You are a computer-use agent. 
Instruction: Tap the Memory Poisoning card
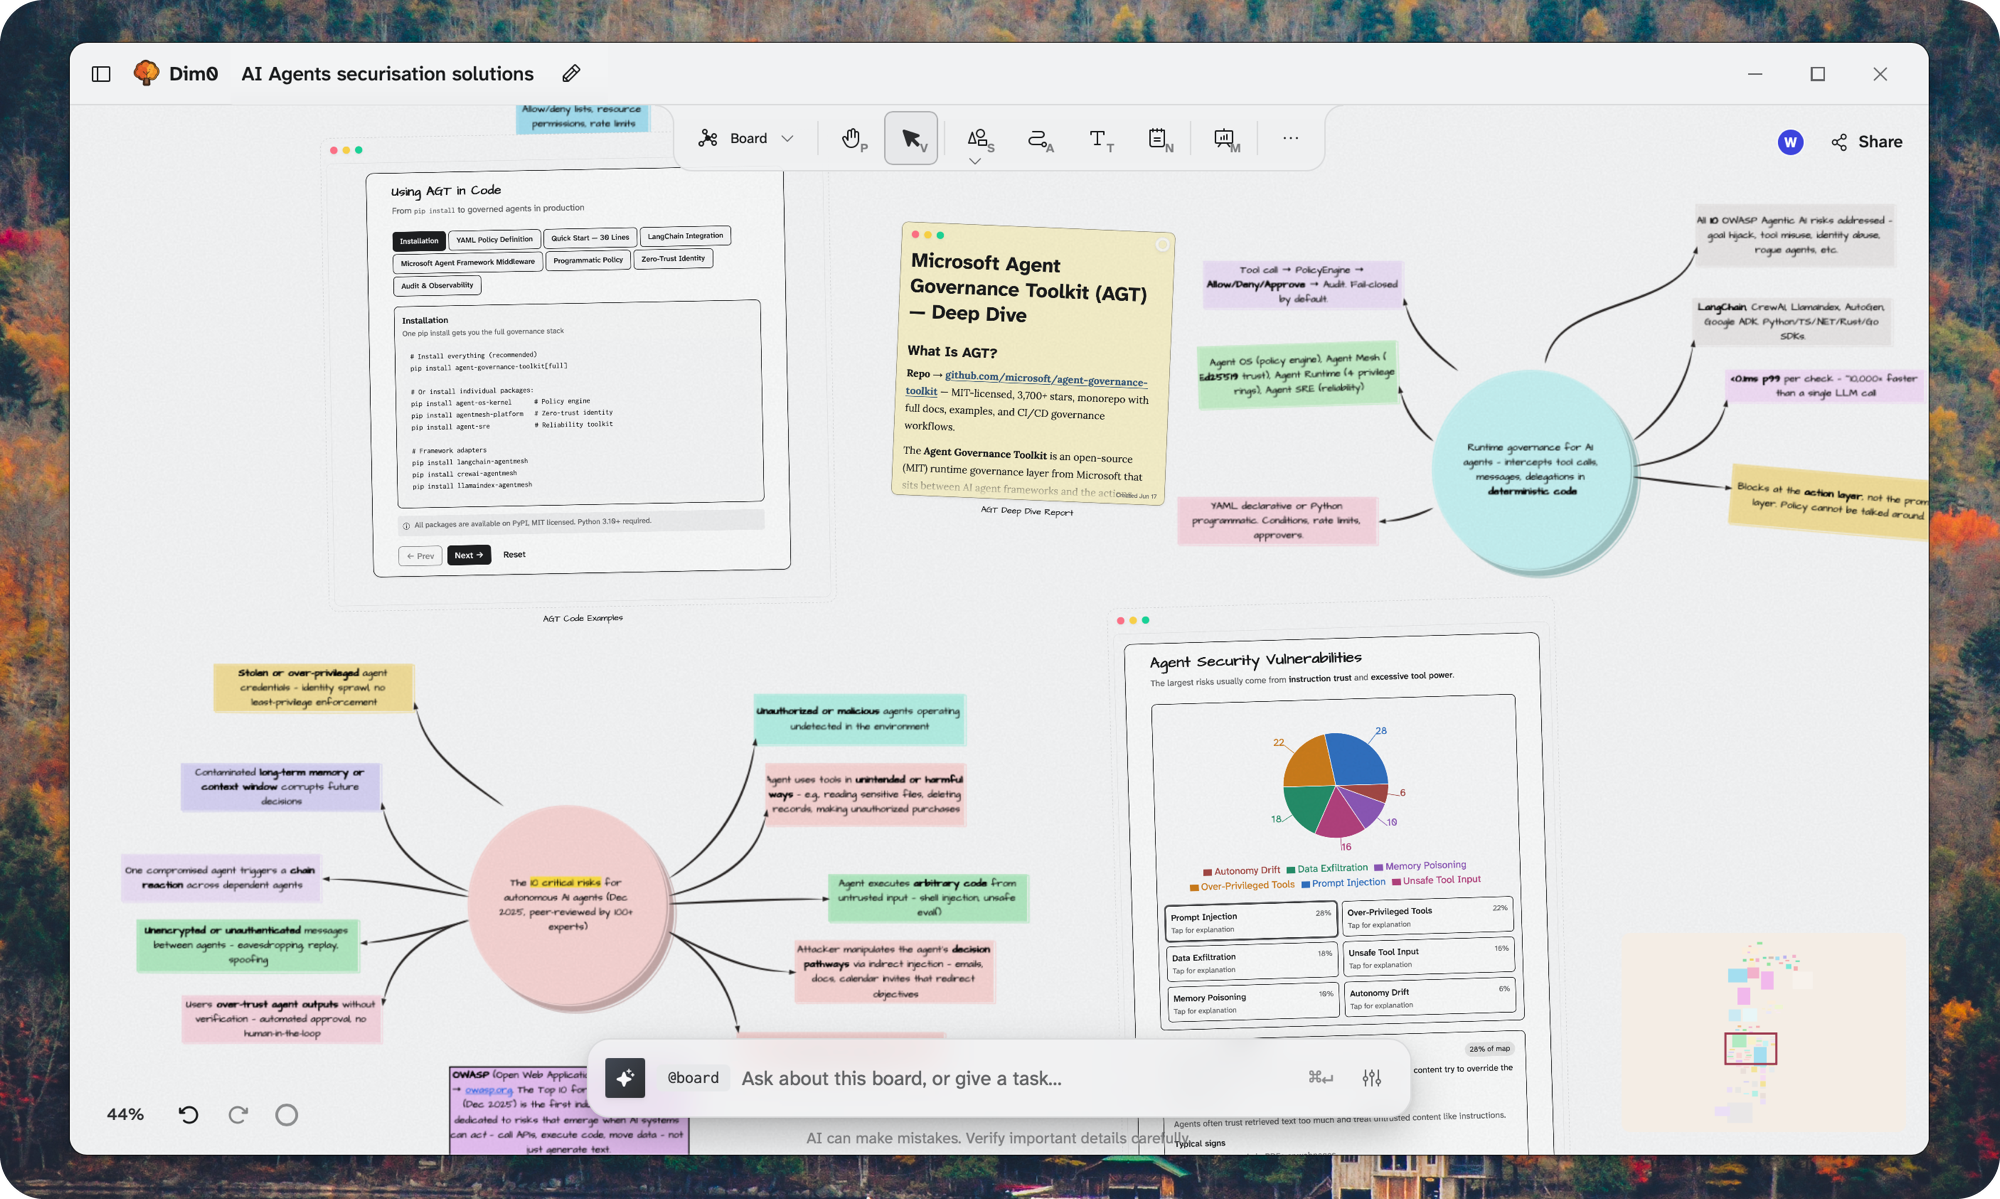pos(1253,1002)
